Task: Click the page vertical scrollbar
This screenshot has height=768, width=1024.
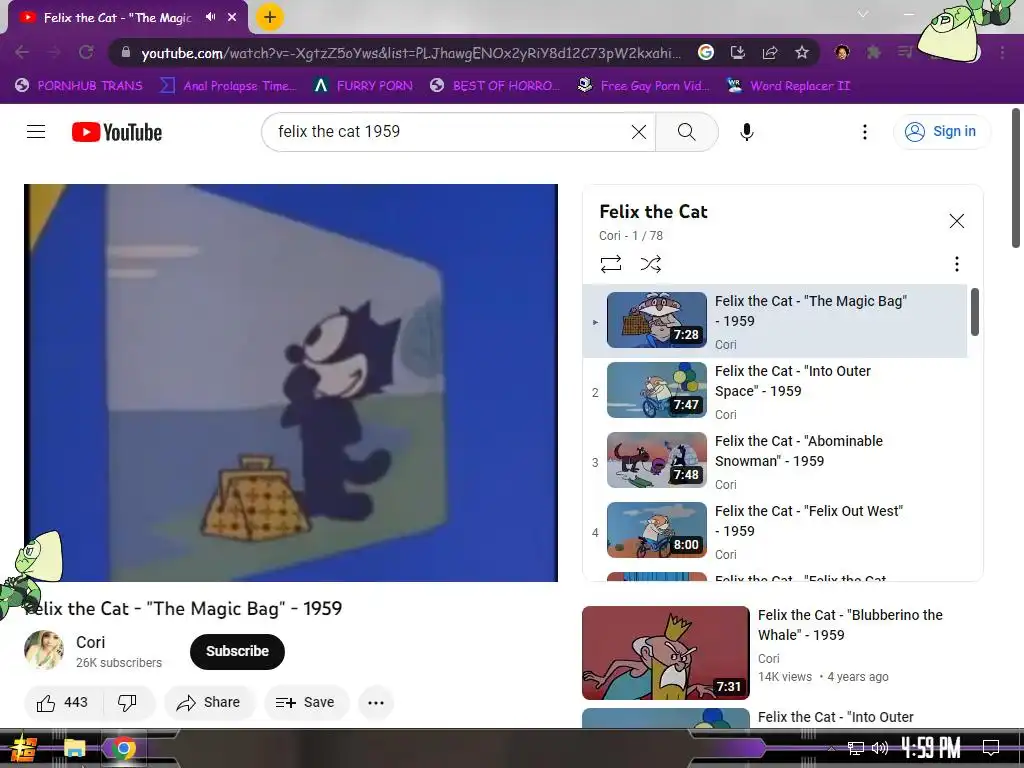Action: (1016, 178)
